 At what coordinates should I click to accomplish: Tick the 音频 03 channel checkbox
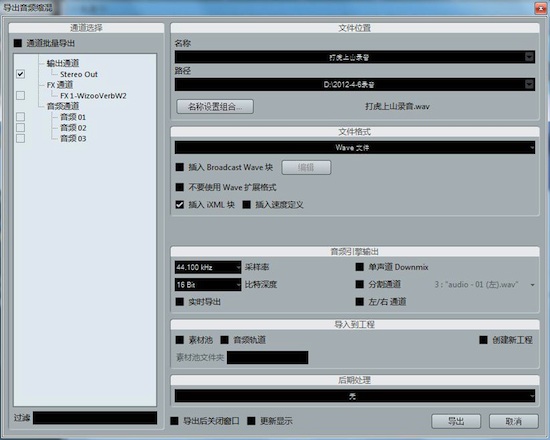pyautogui.click(x=20, y=138)
